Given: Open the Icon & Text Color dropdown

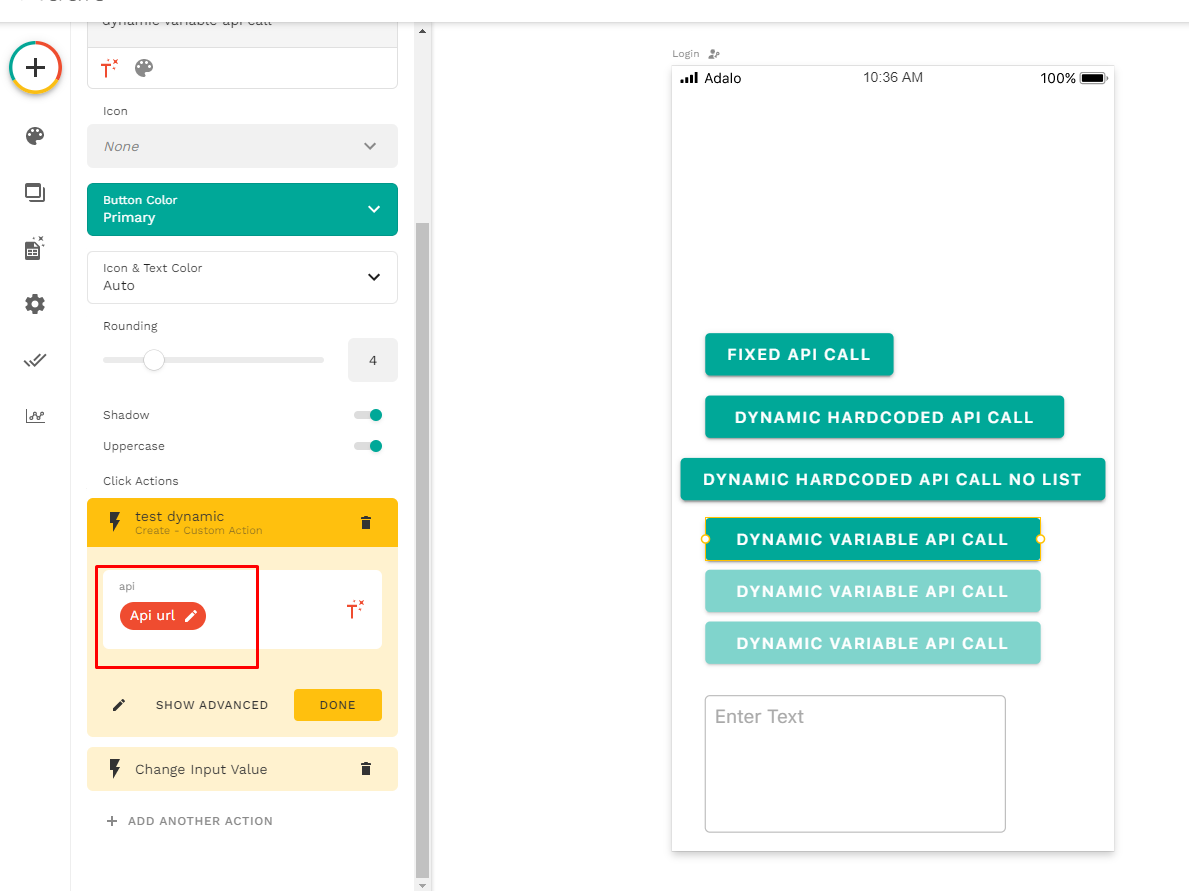Looking at the screenshot, I should coord(243,278).
